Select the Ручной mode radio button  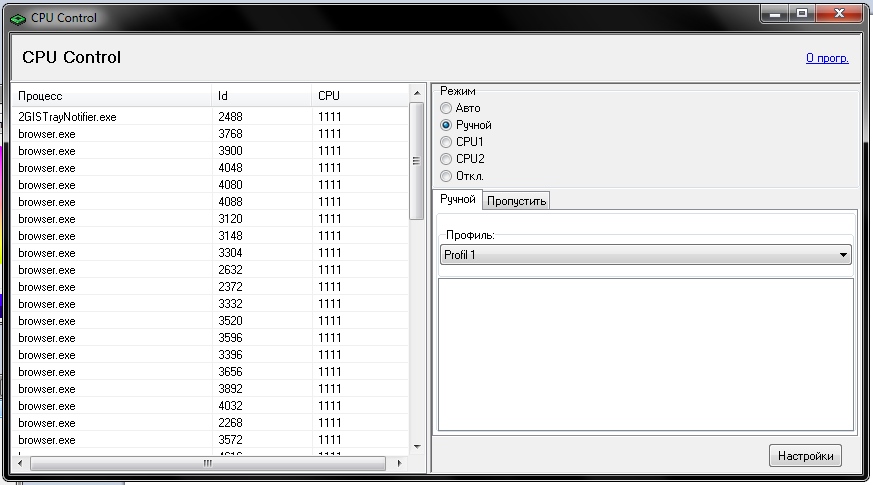coord(446,125)
